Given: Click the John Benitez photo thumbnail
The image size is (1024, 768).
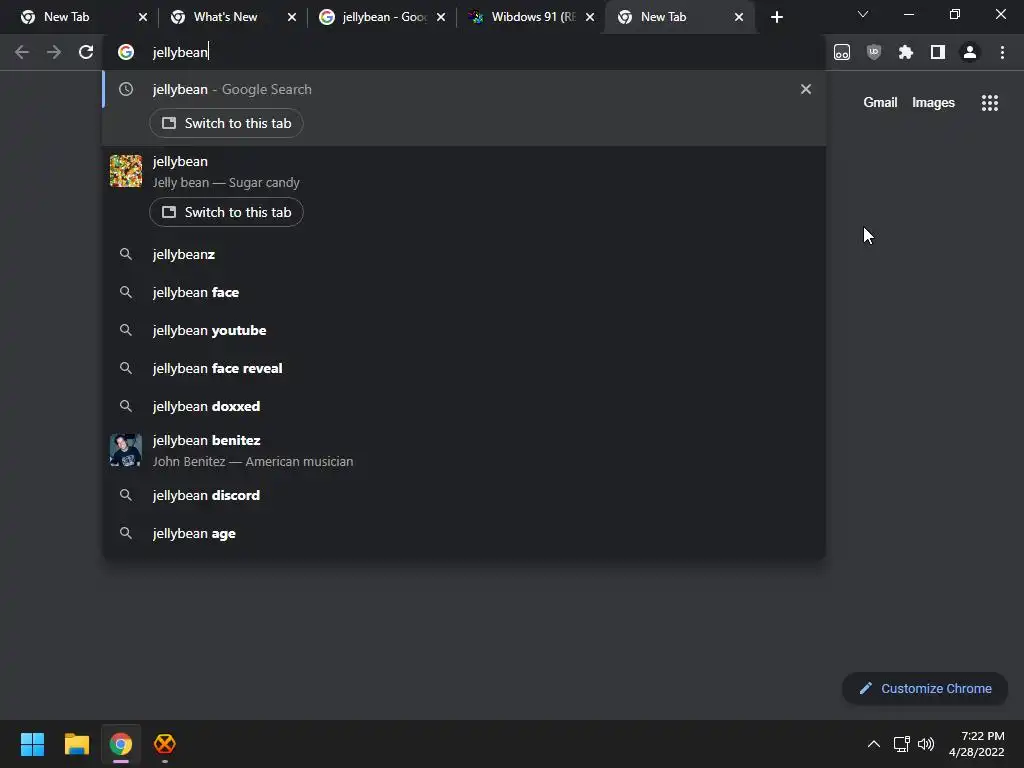Looking at the screenshot, I should click(125, 450).
